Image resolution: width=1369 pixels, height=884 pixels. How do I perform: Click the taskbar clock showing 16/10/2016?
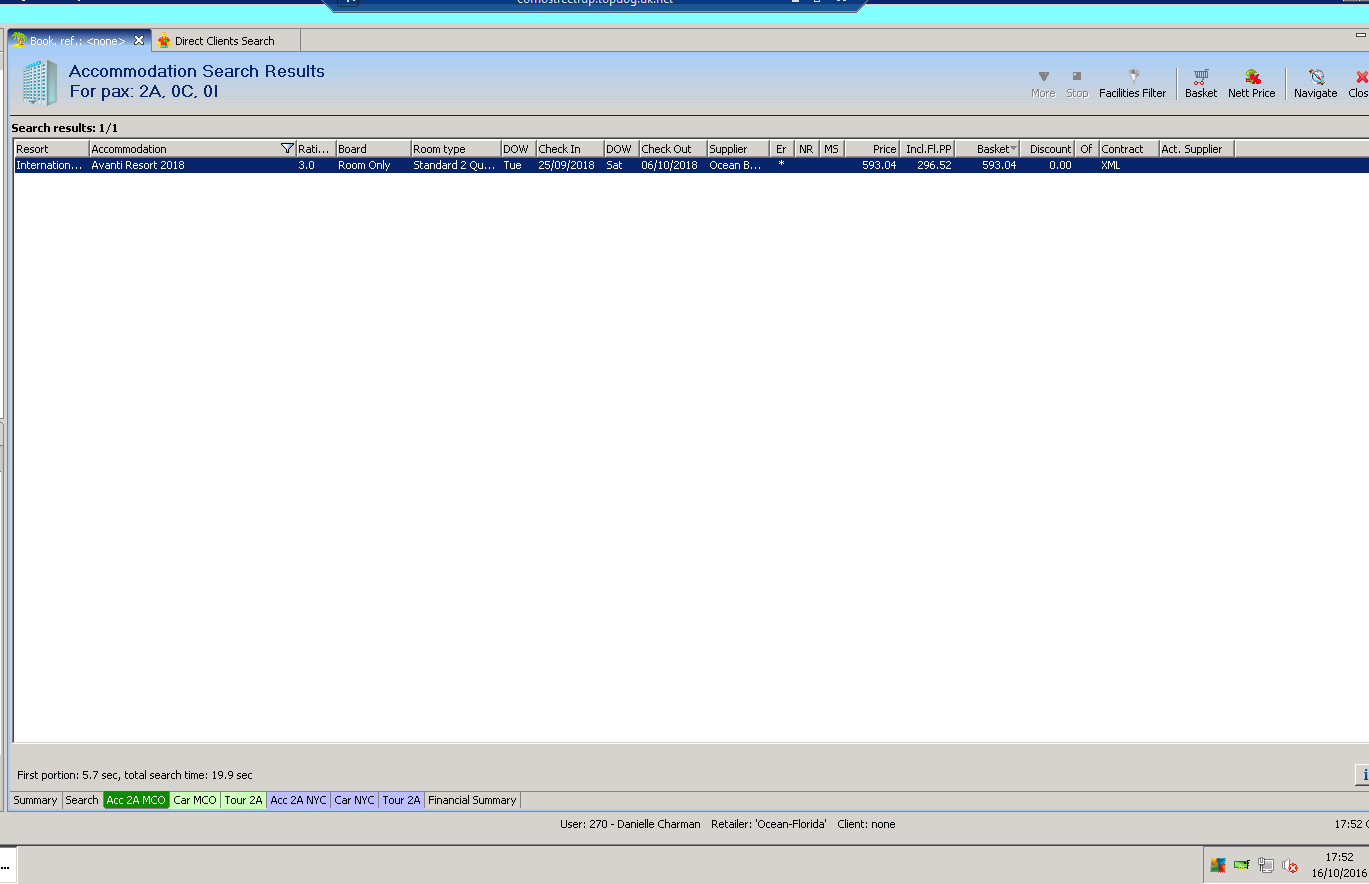1339,865
